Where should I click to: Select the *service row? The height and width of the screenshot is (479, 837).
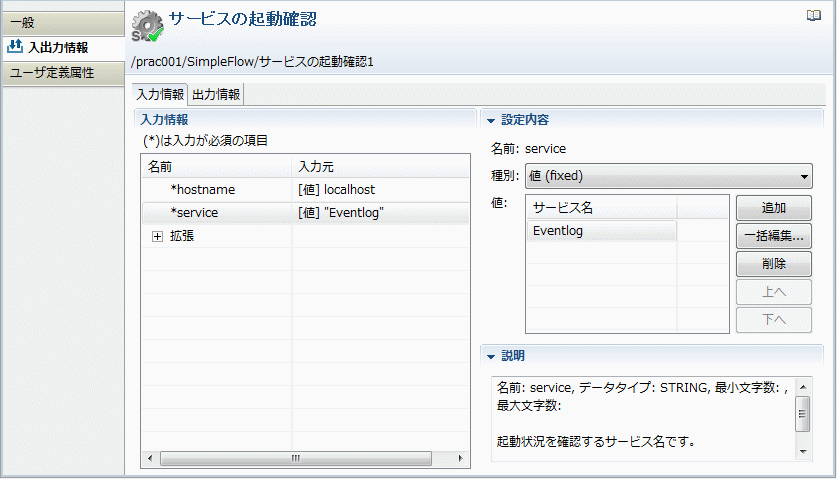click(305, 213)
